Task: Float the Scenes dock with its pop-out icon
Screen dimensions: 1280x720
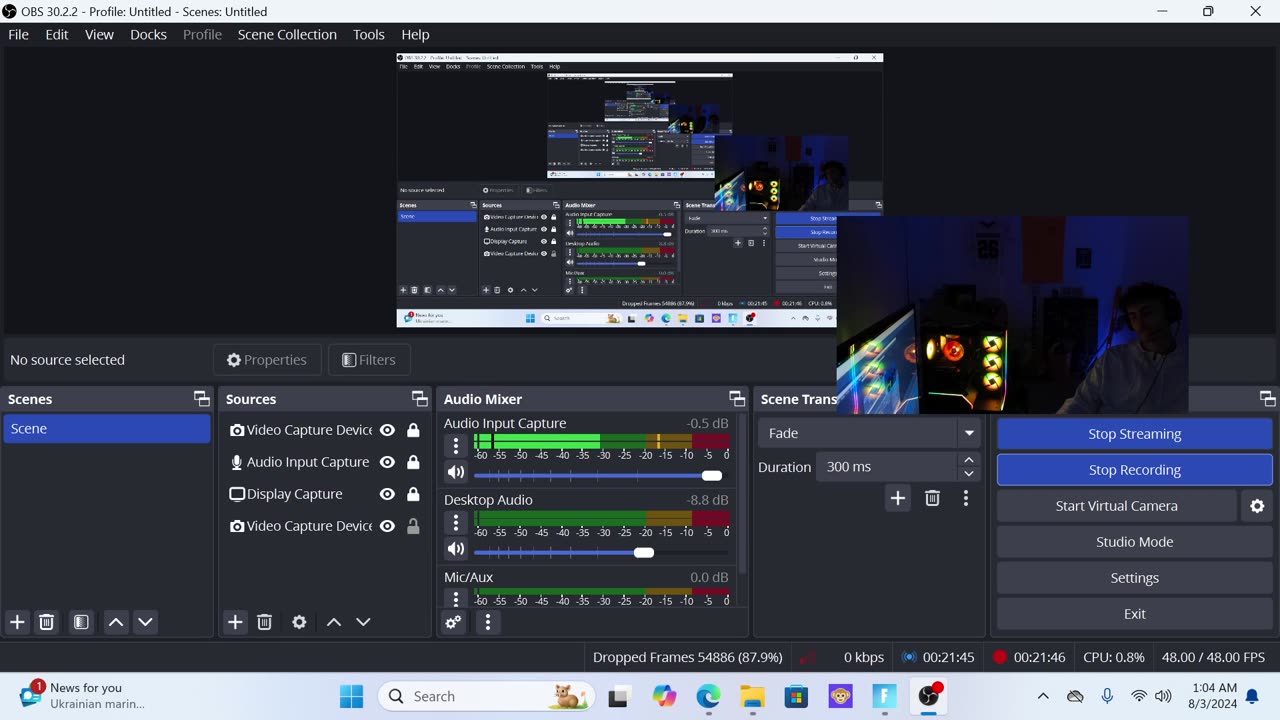Action: [x=202, y=398]
